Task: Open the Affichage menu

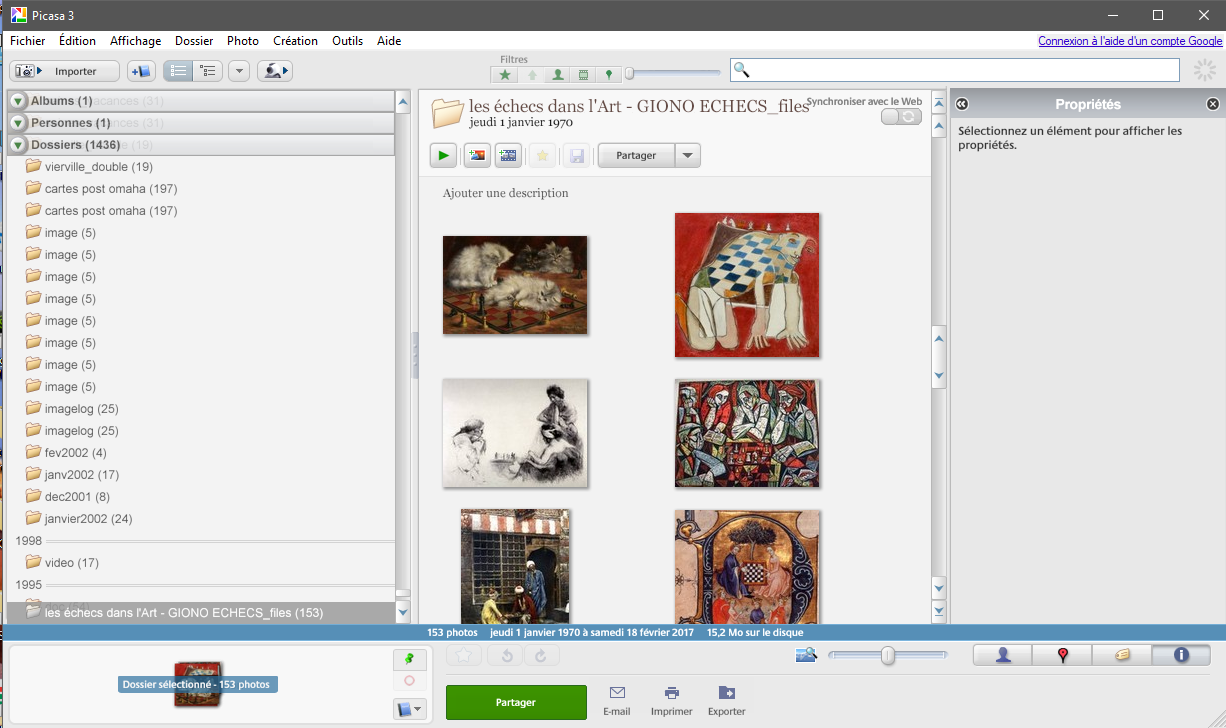Action: 135,41
